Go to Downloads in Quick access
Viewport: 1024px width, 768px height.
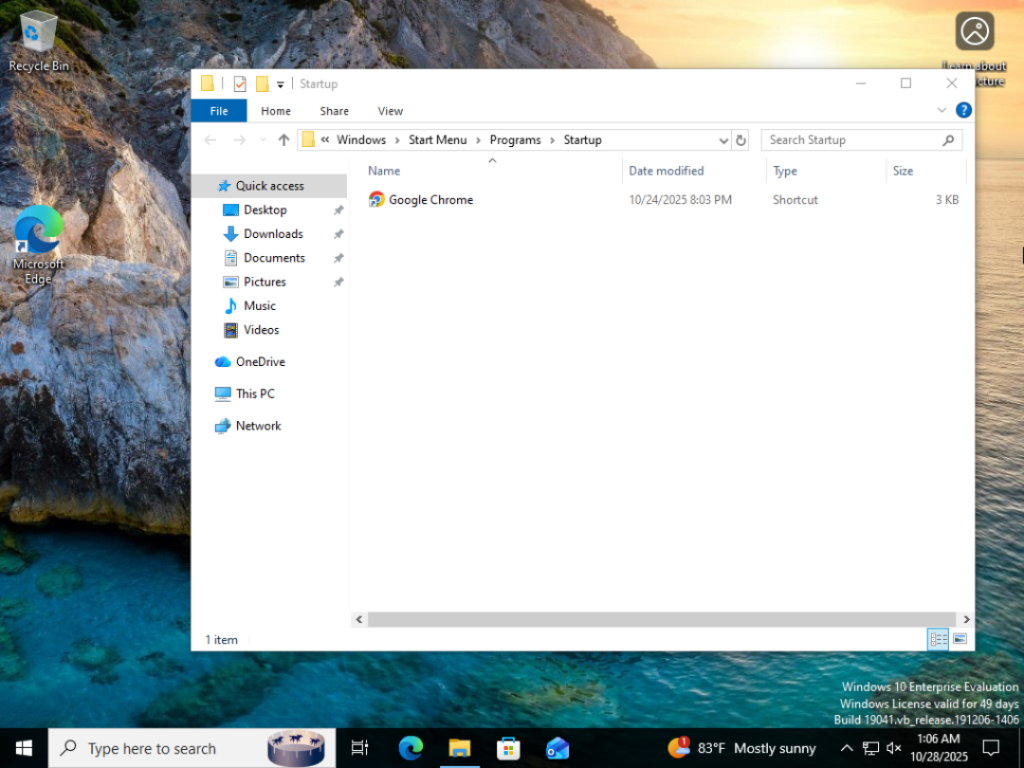(x=273, y=234)
